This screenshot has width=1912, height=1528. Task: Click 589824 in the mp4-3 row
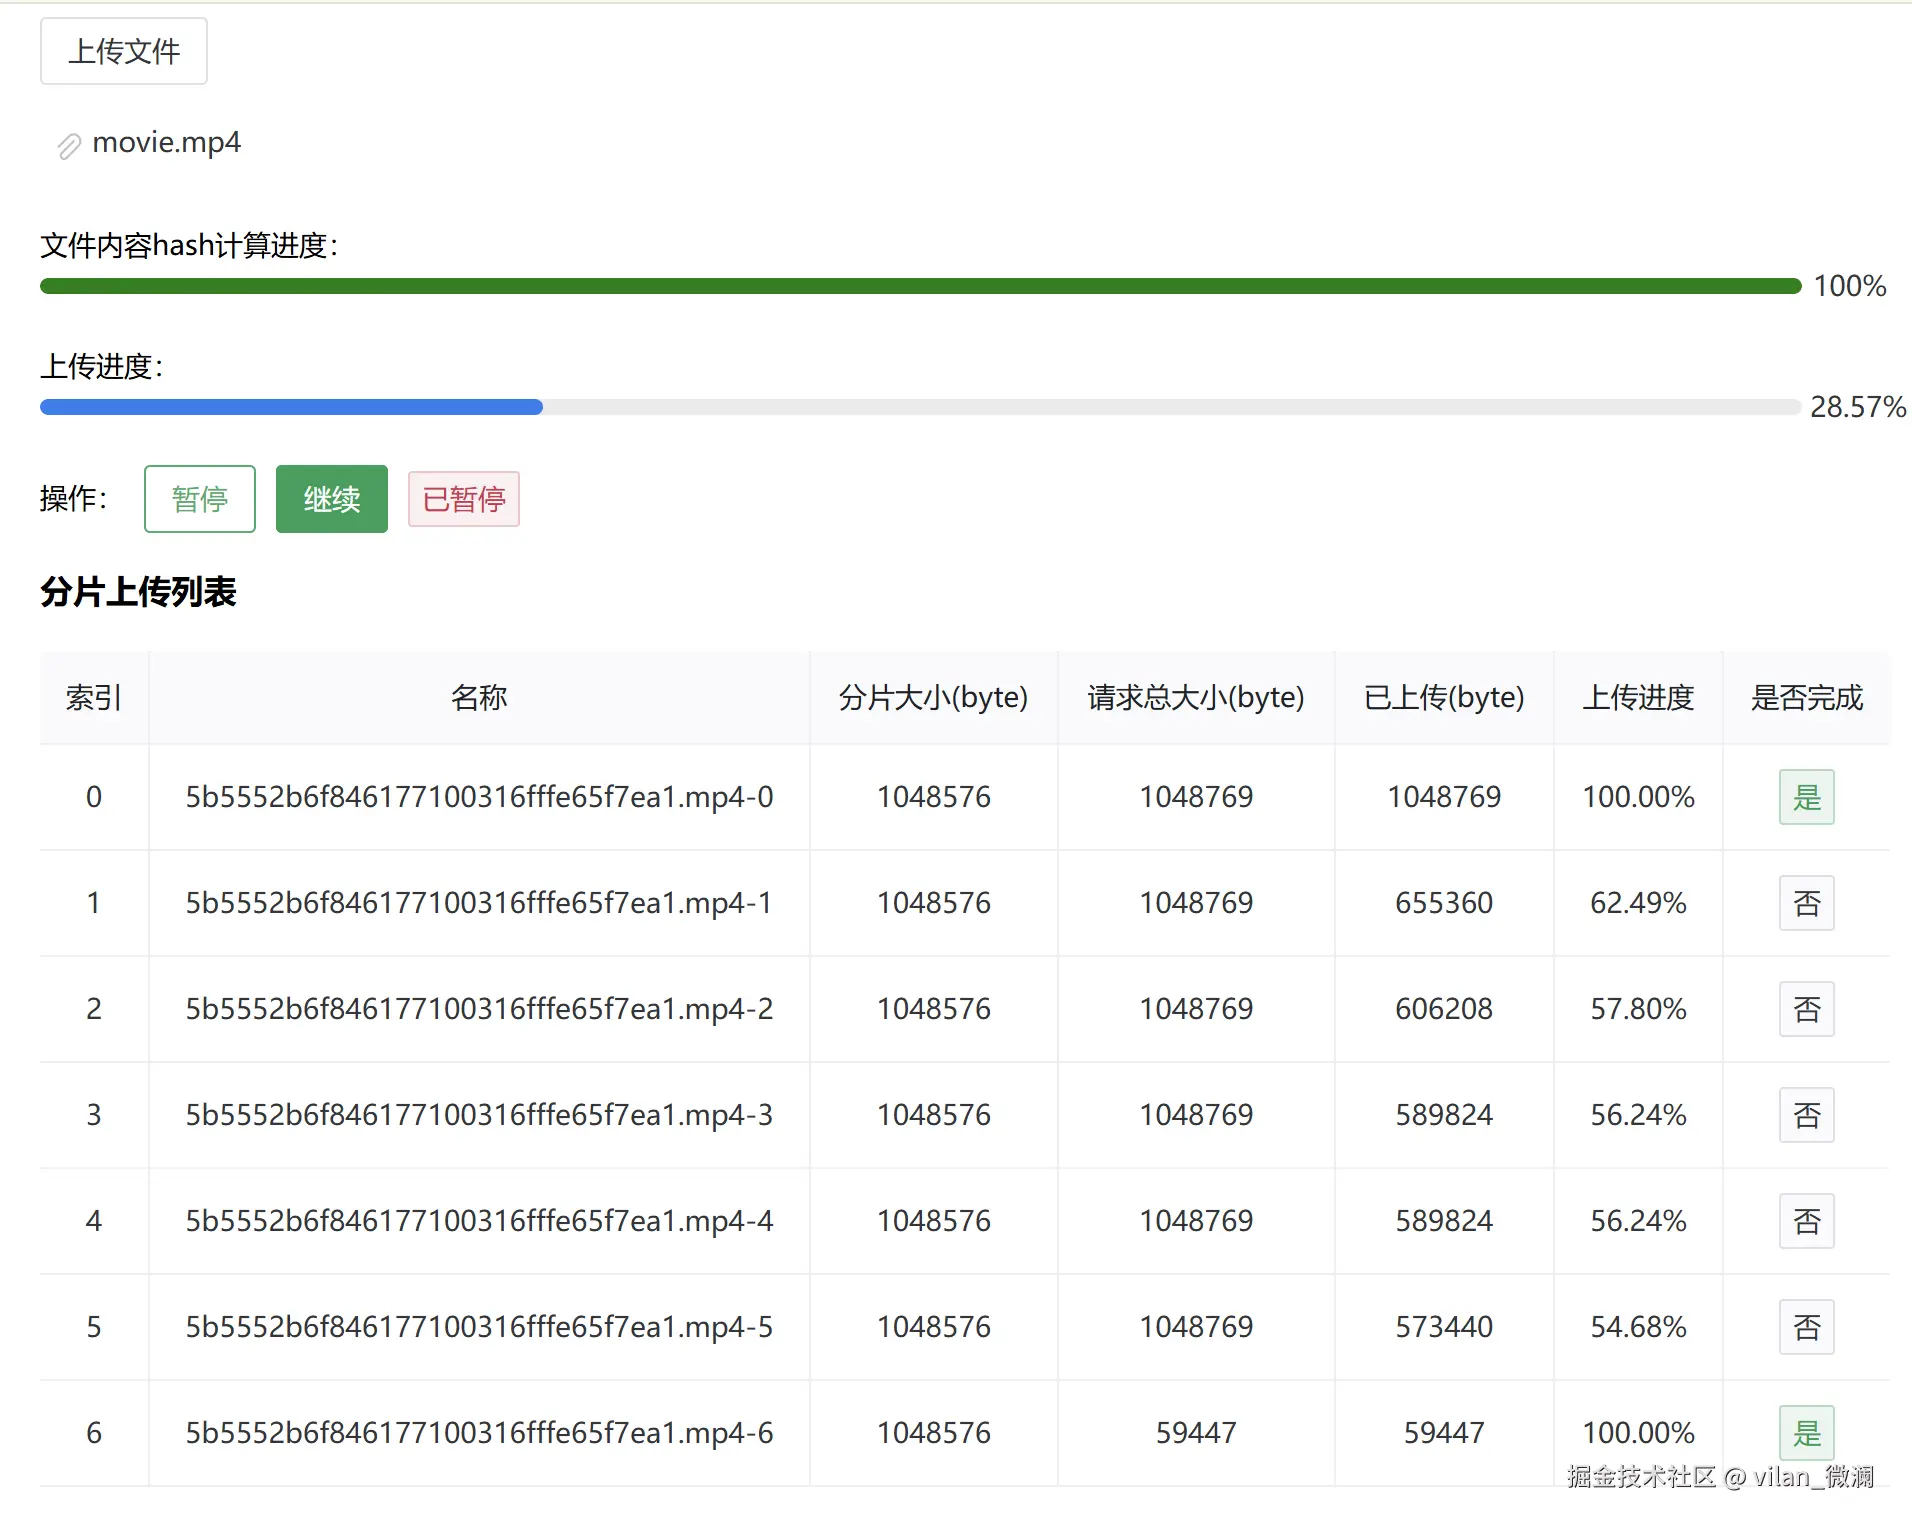pos(1444,1115)
